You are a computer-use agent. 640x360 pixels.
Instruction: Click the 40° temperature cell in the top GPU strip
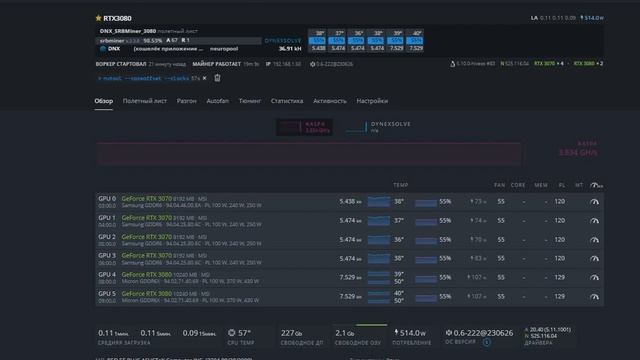click(x=415, y=33)
